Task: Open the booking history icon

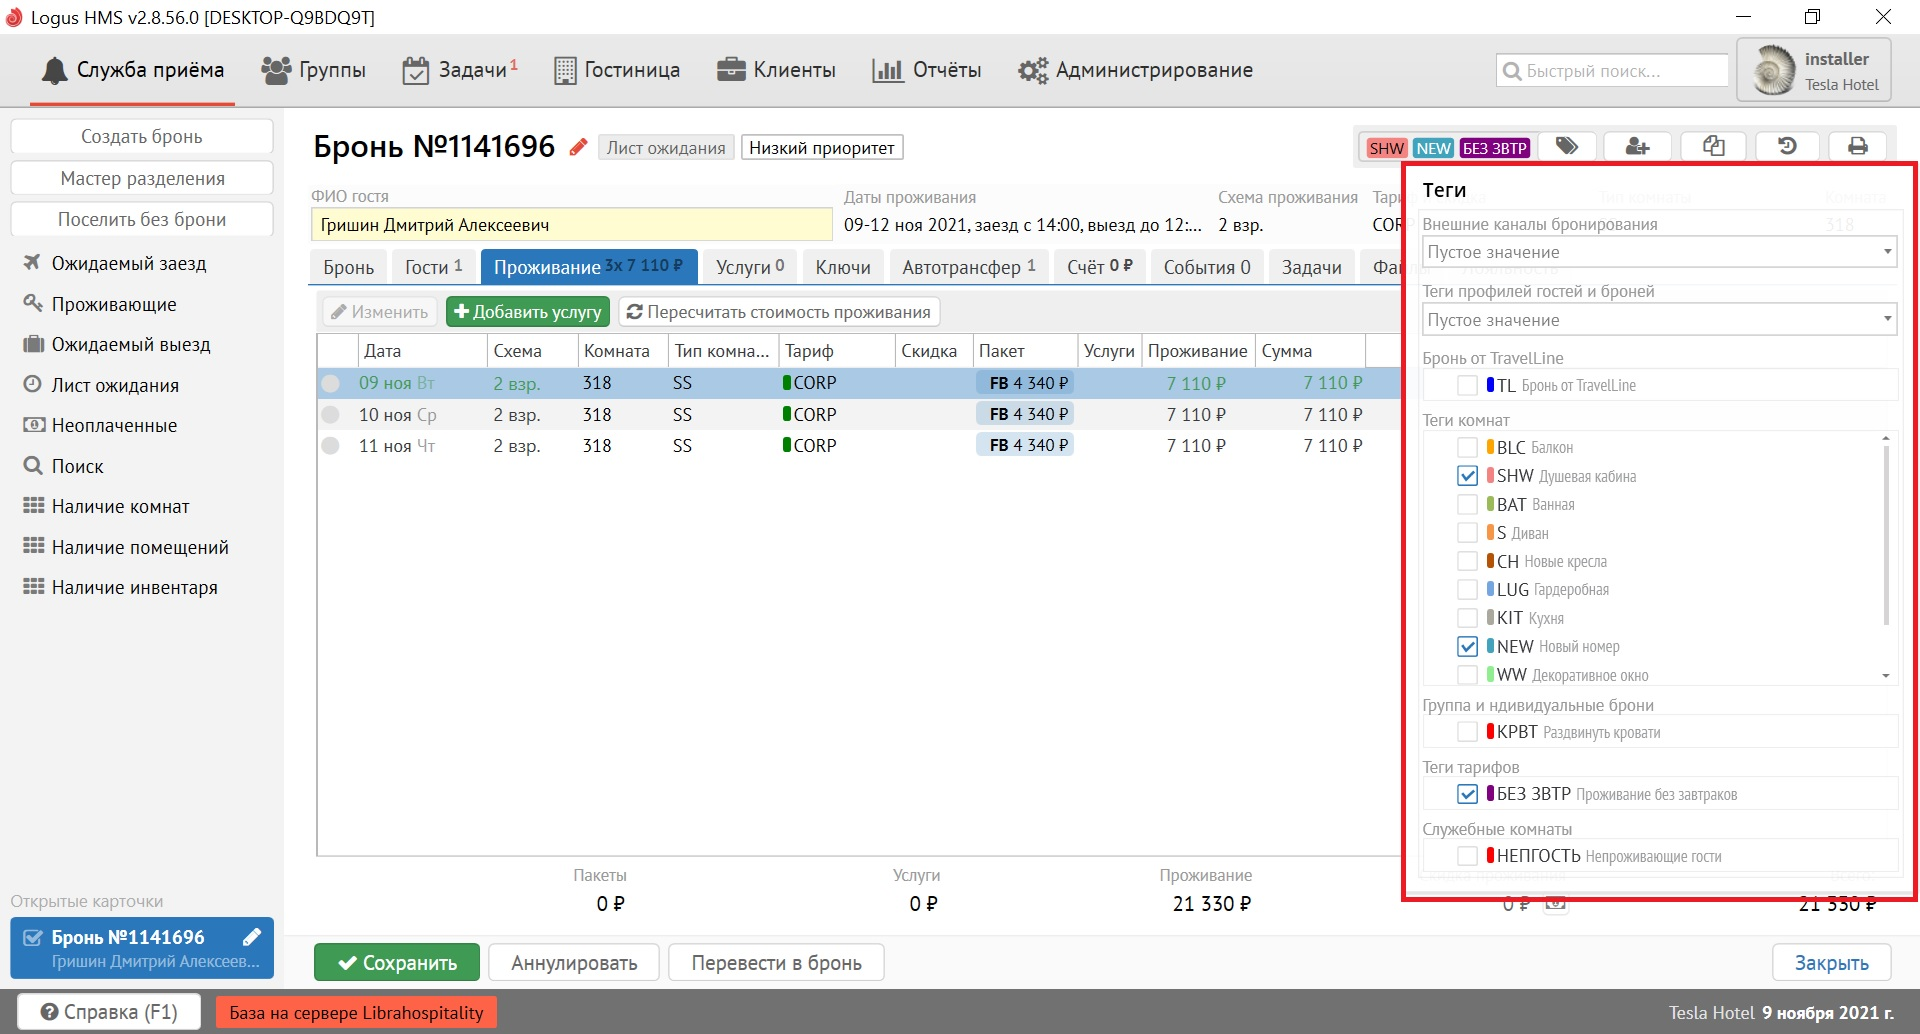Action: [1787, 147]
